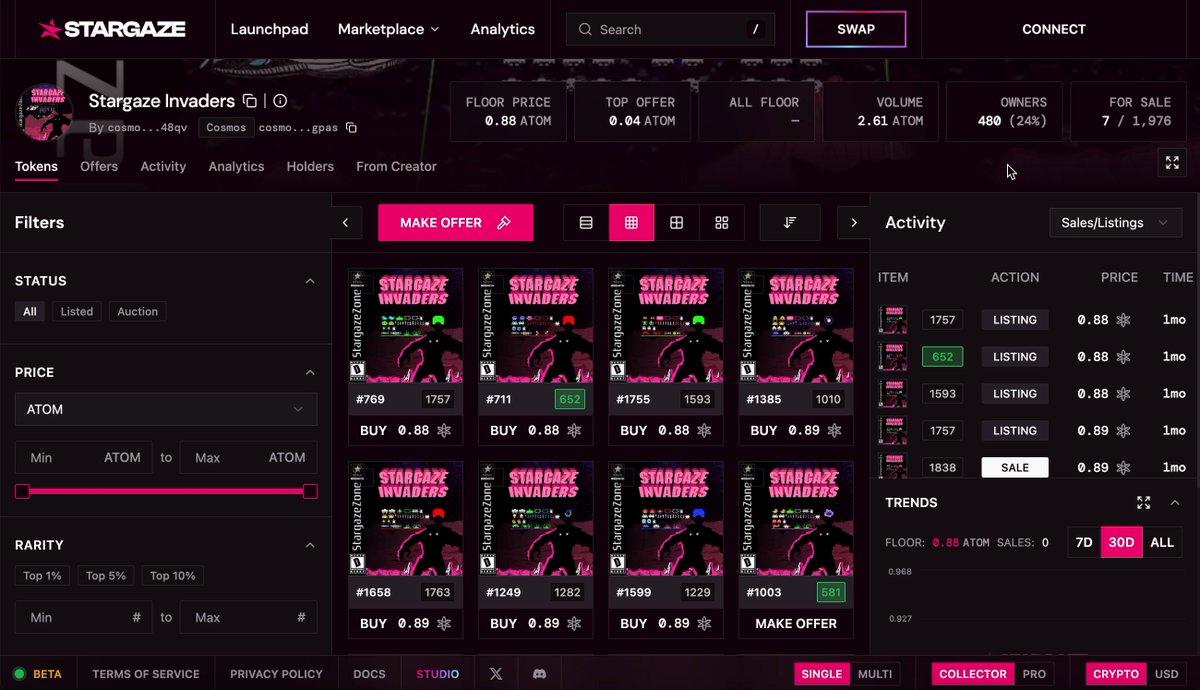Select the large tile grid view

tap(722, 223)
